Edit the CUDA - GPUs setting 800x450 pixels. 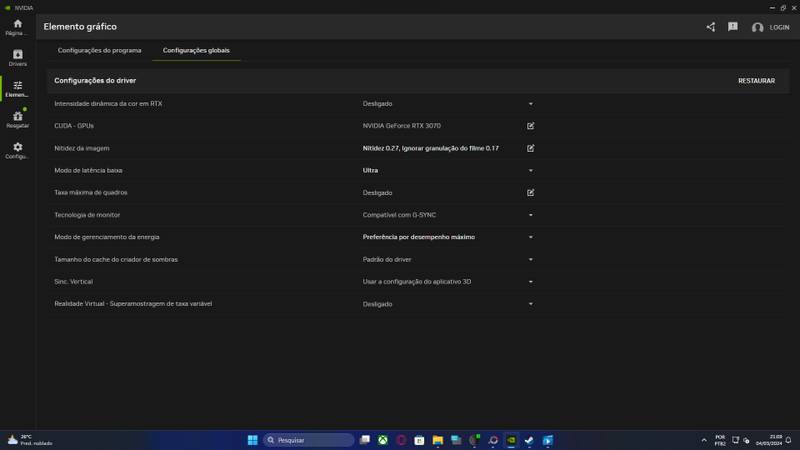531,126
